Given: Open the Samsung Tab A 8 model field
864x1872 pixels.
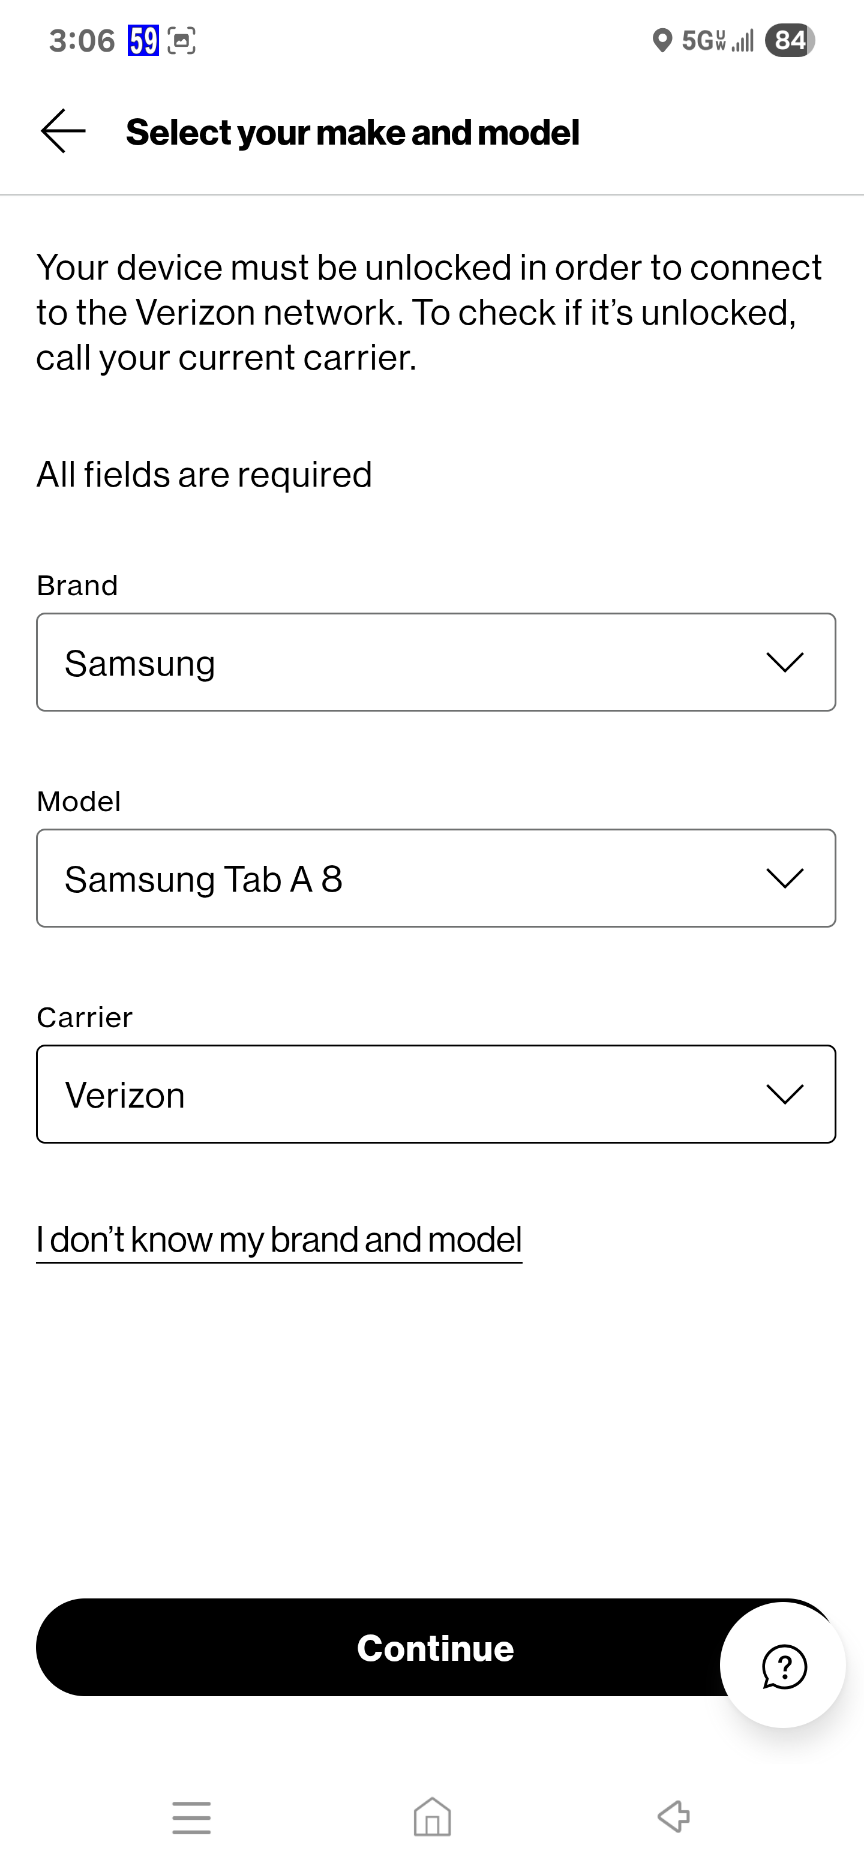Looking at the screenshot, I should coord(436,878).
